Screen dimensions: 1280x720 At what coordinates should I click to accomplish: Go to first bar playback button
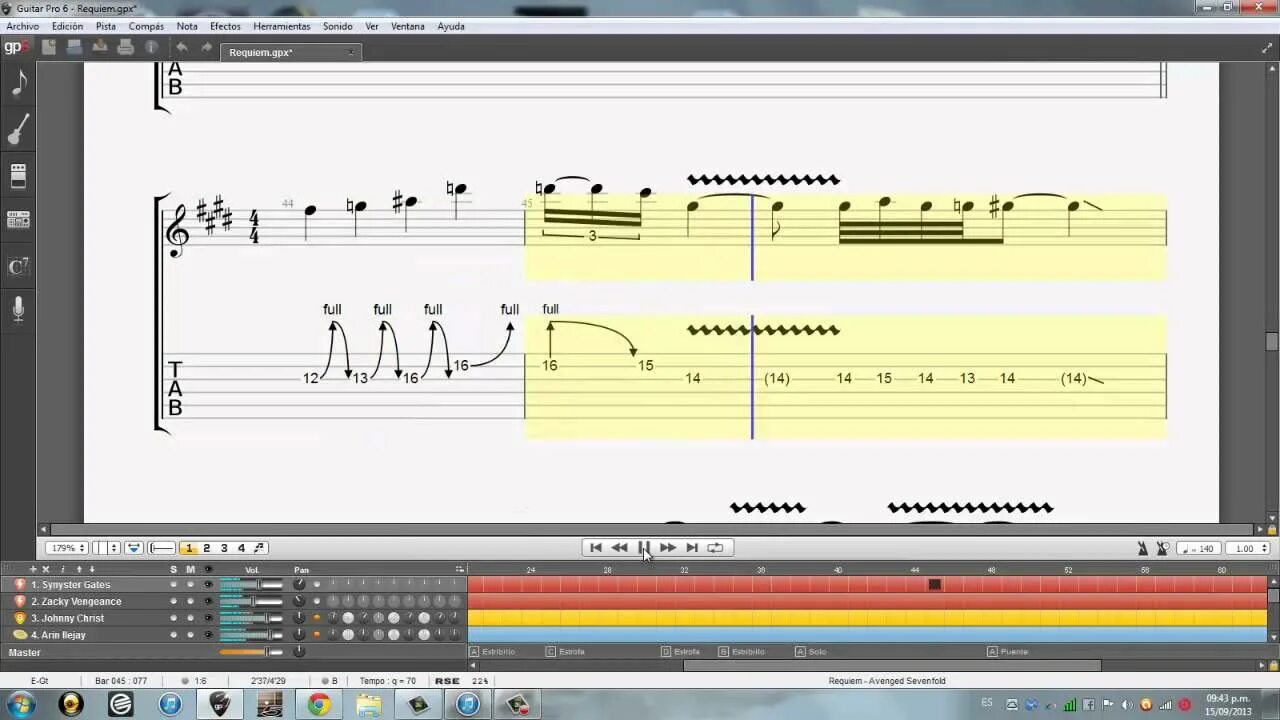pos(596,548)
